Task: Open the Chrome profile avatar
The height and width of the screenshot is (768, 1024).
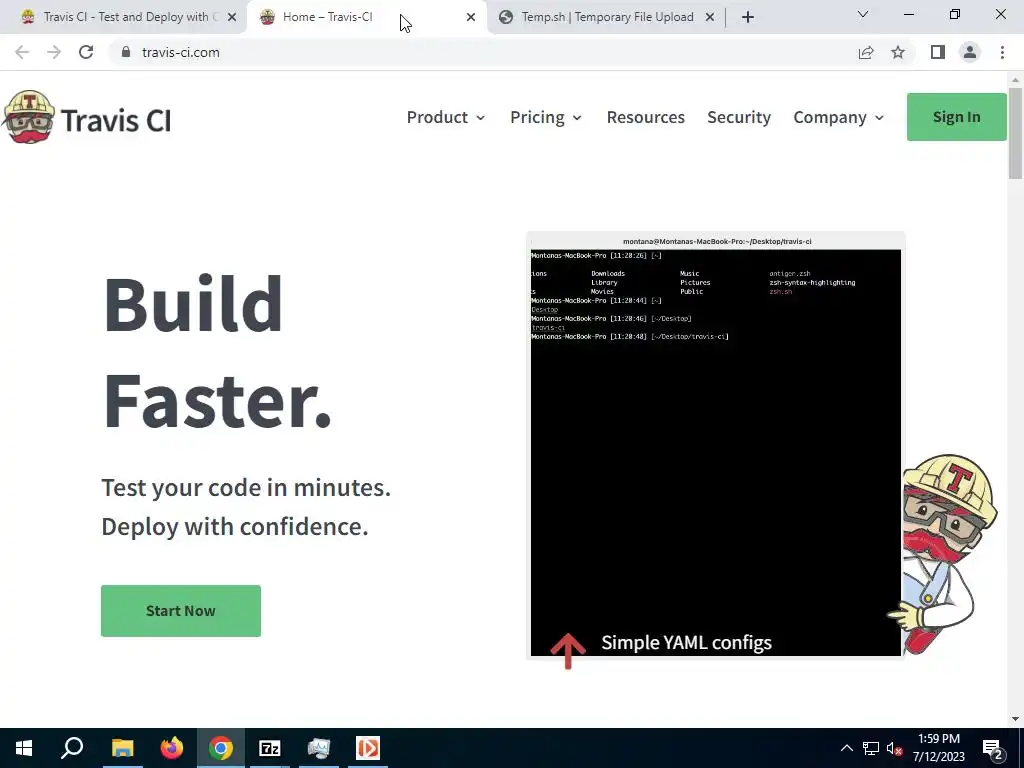Action: [x=970, y=52]
